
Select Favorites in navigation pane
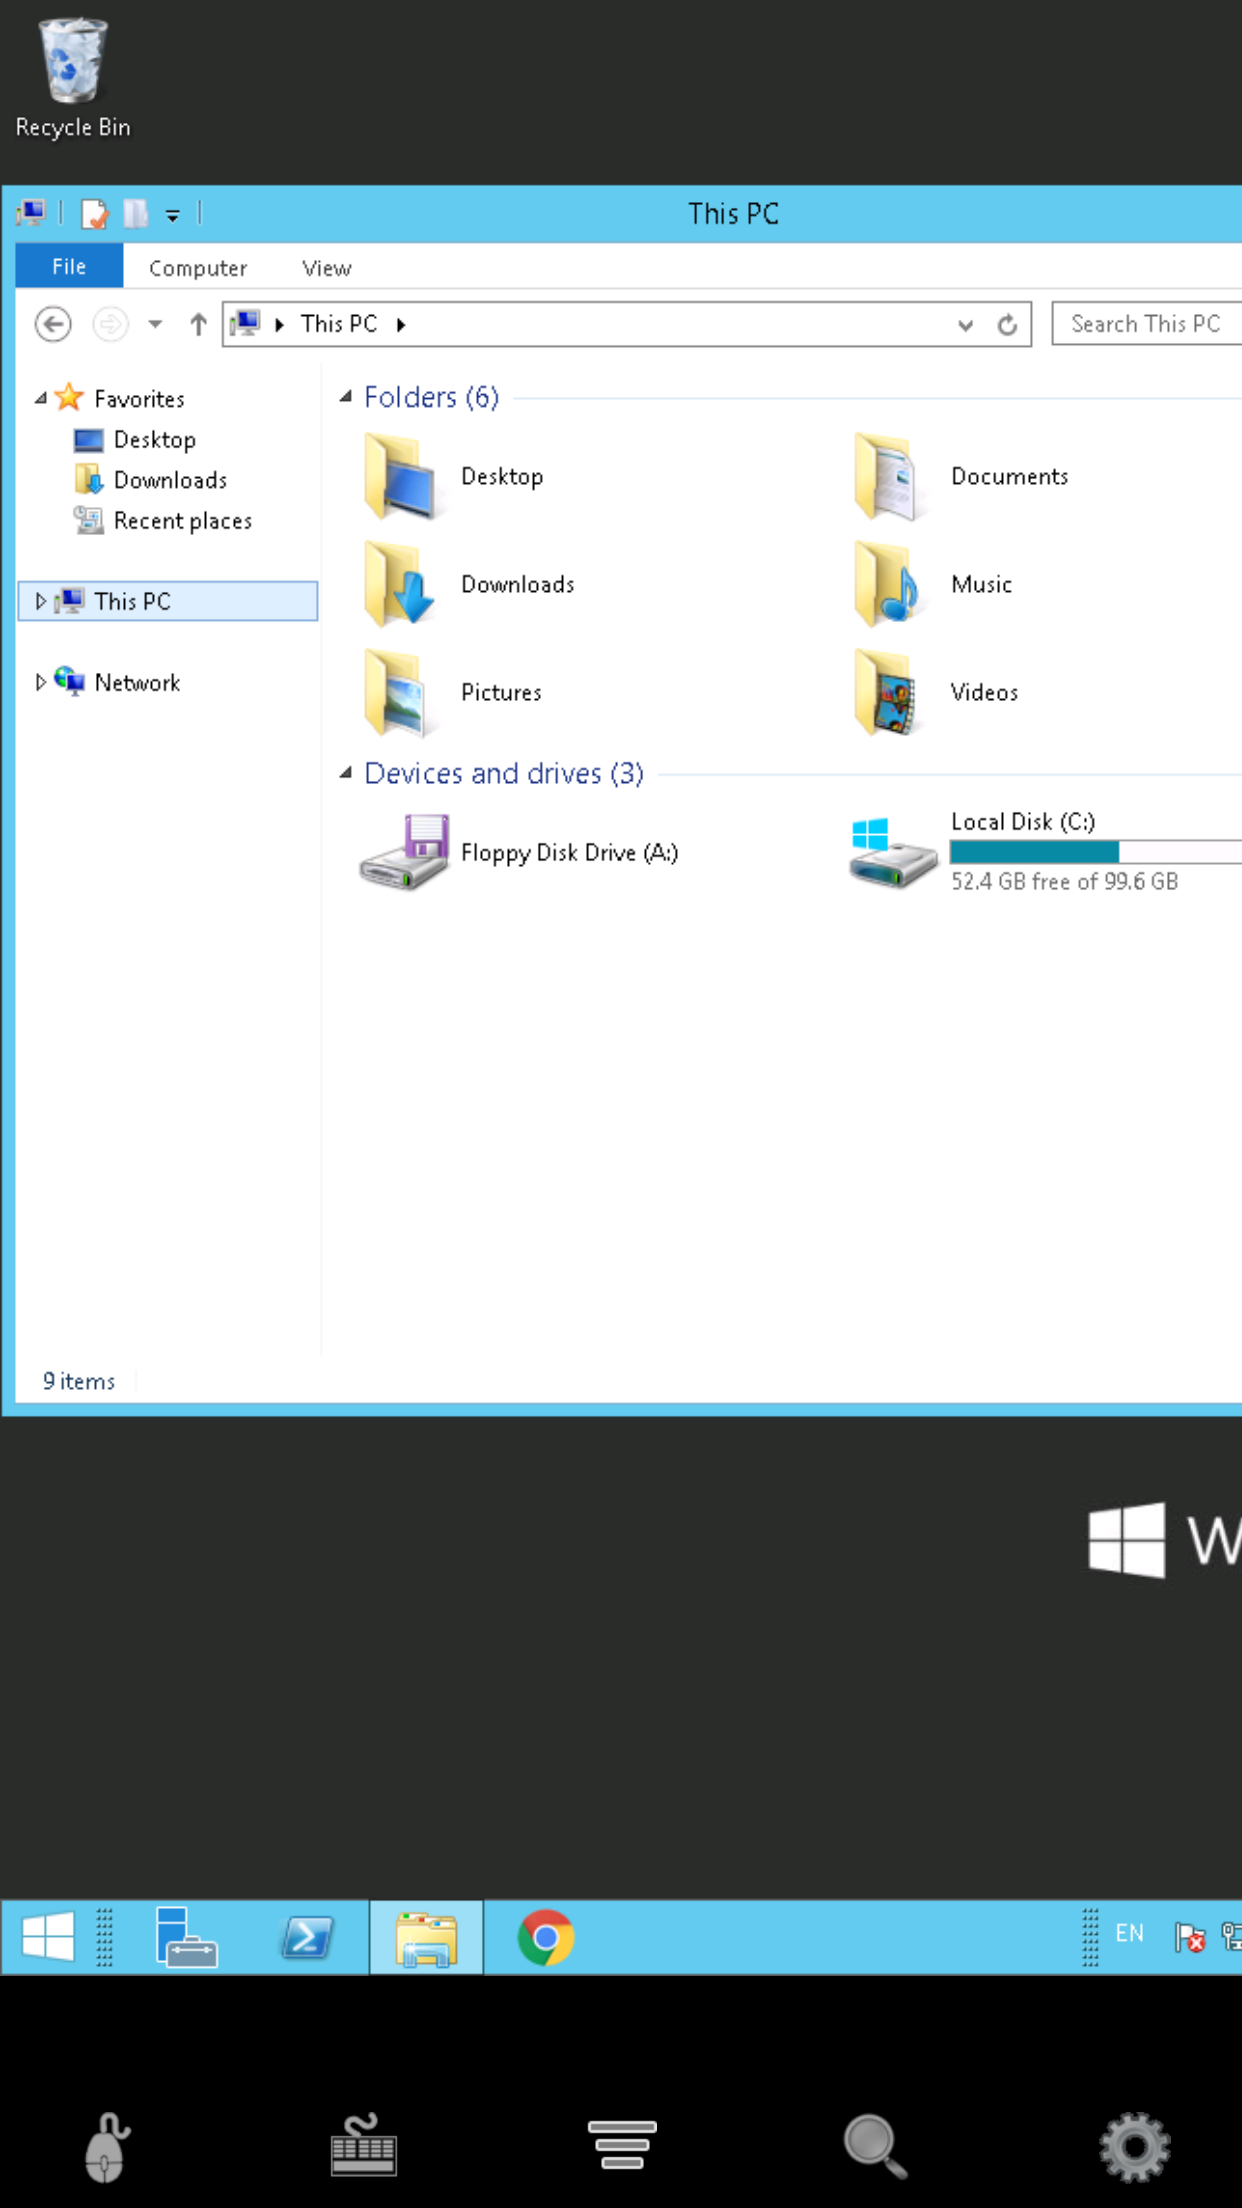point(139,399)
